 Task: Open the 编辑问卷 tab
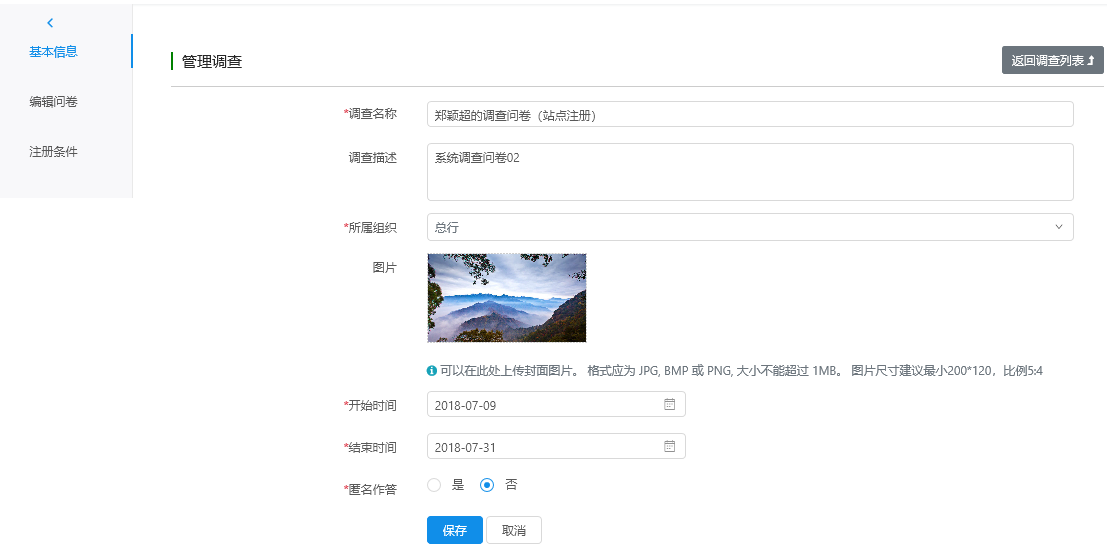pyautogui.click(x=54, y=102)
